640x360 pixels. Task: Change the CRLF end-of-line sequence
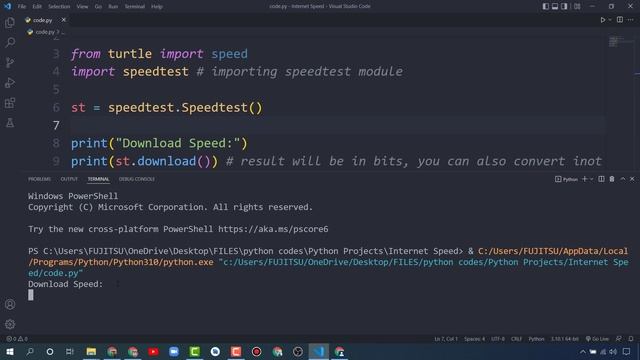coord(516,339)
